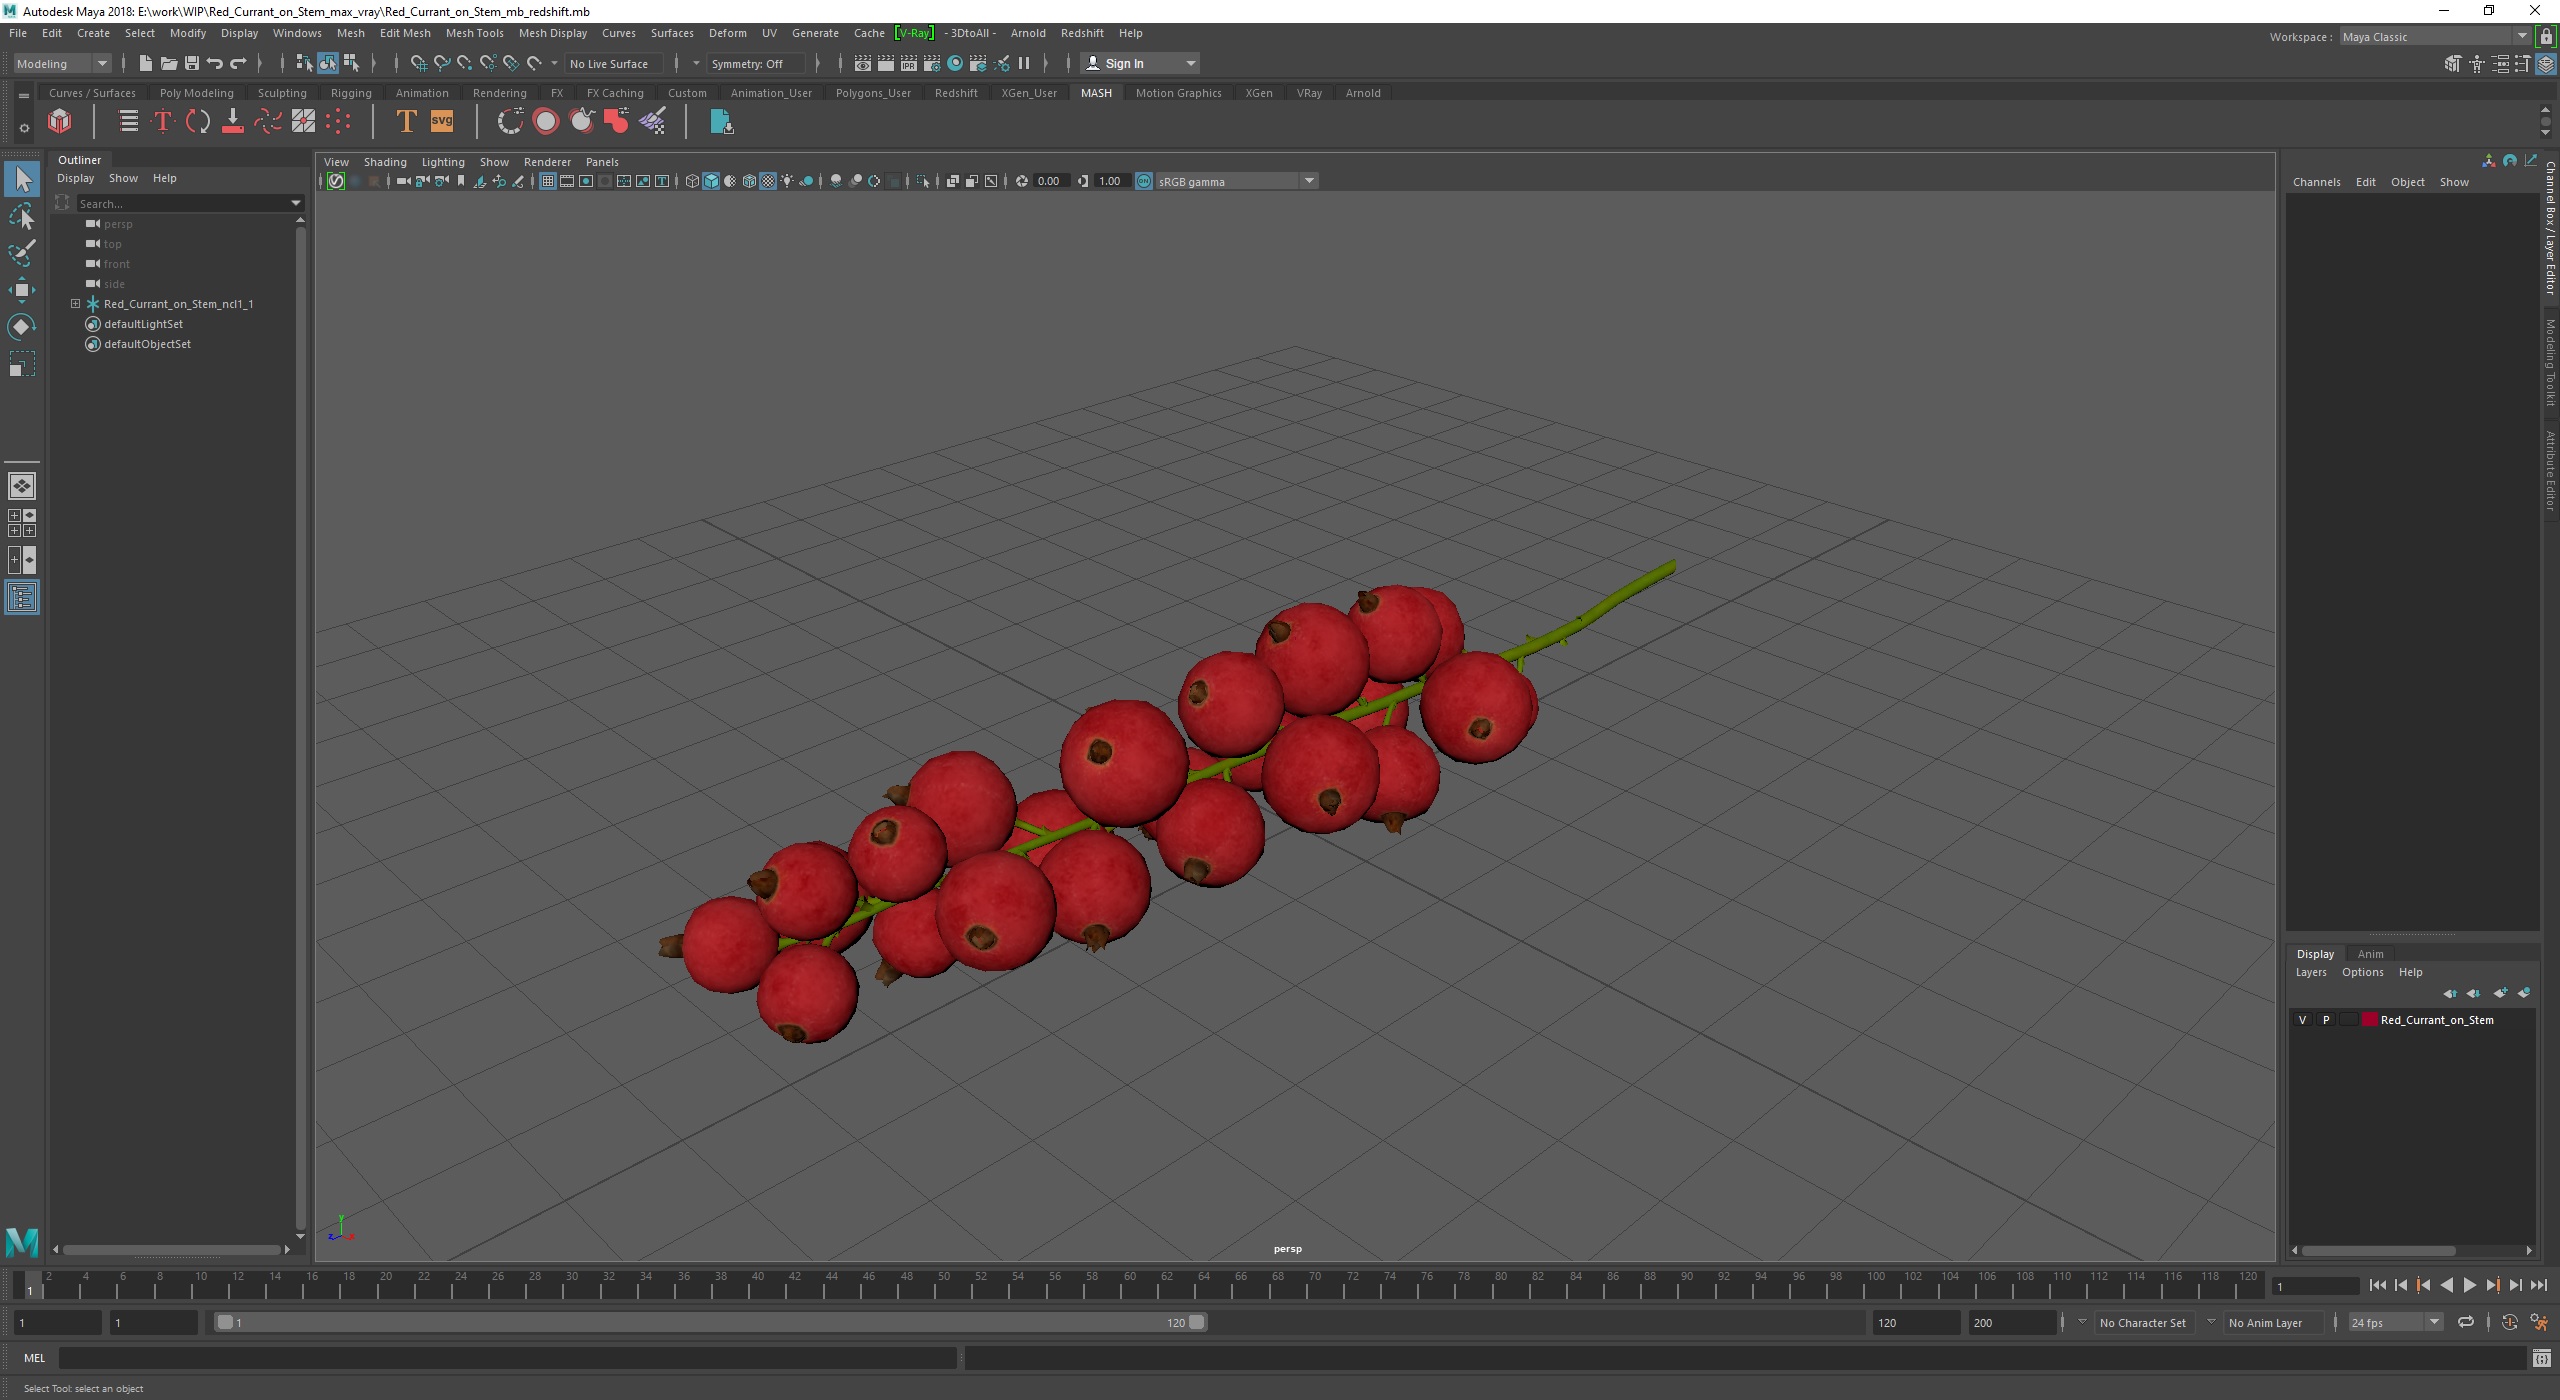
Task: Redo the last action
Action: point(238,63)
